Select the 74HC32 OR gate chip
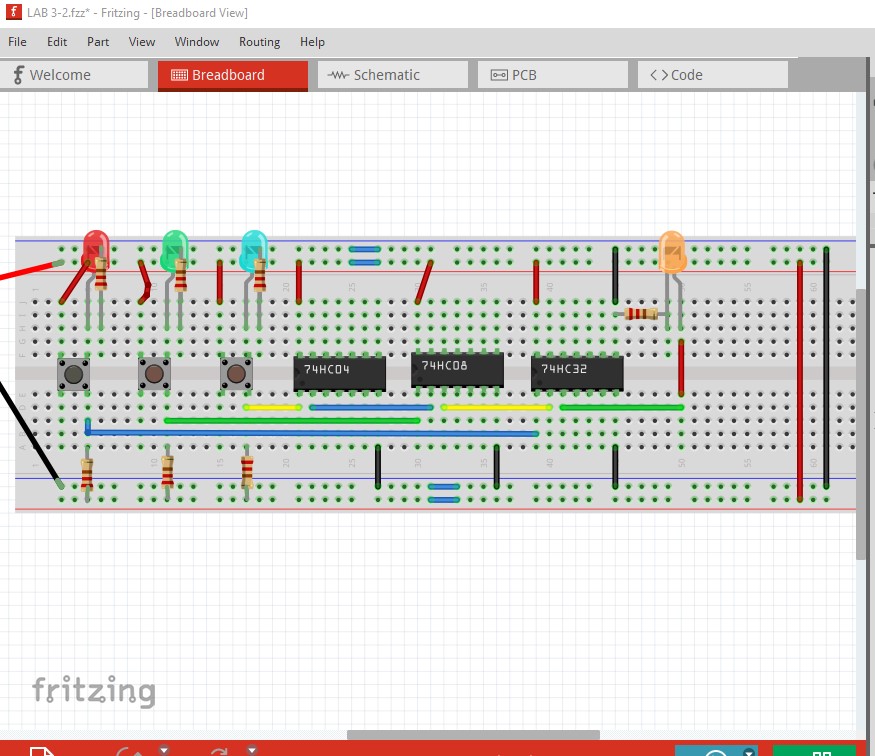Viewport: 875px width, 756px height. click(x=577, y=373)
